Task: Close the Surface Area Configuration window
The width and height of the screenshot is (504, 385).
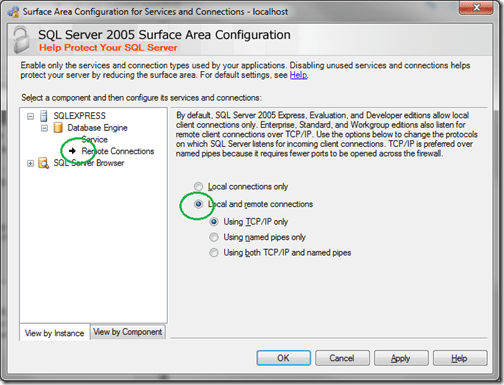Action: point(476,7)
